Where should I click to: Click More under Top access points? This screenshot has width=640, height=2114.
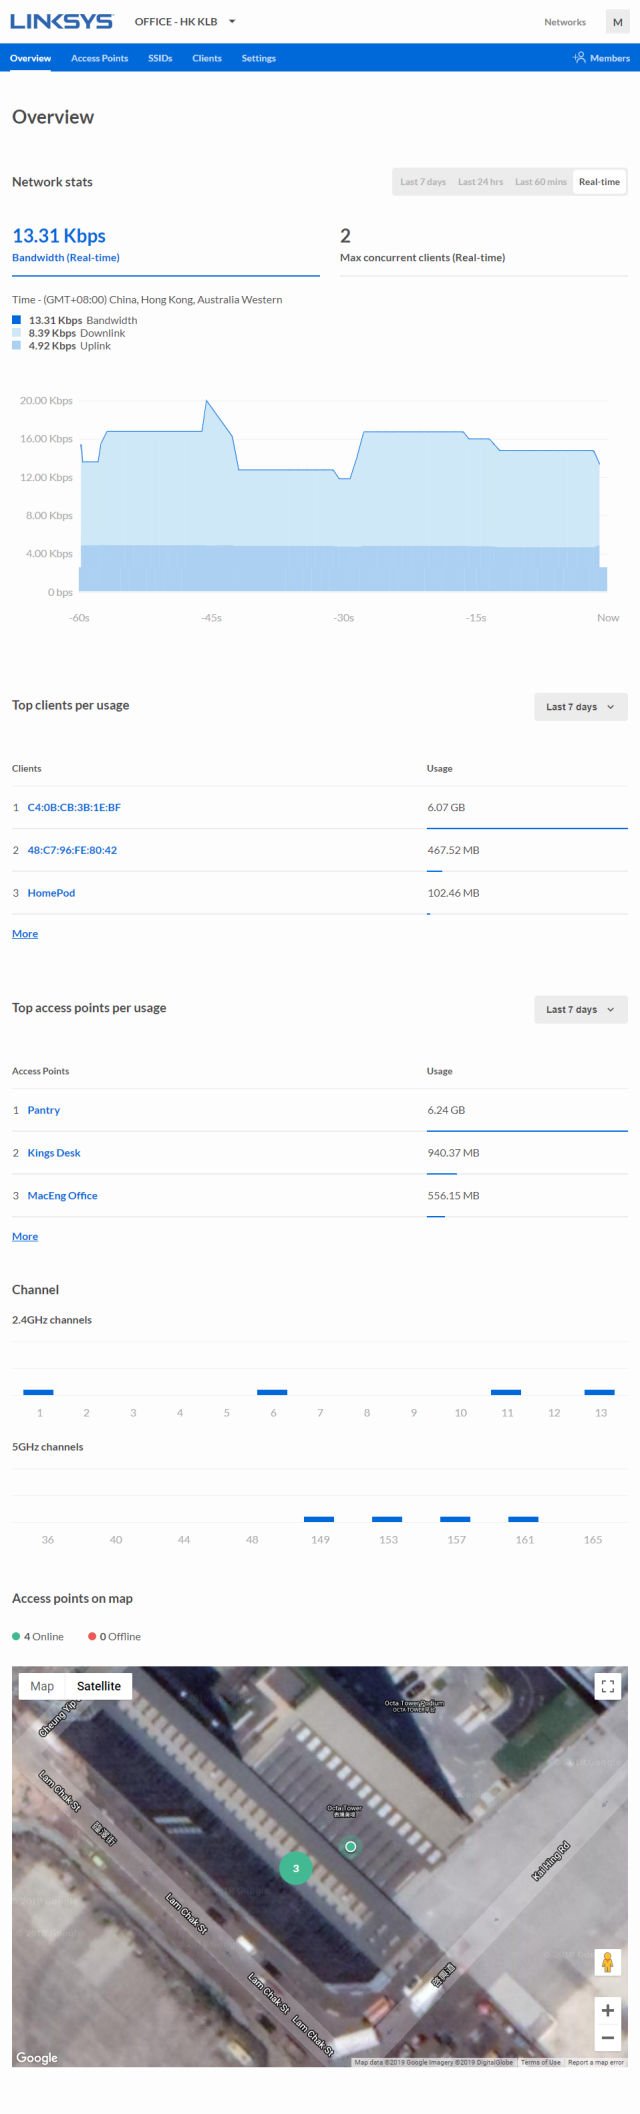click(x=25, y=1237)
